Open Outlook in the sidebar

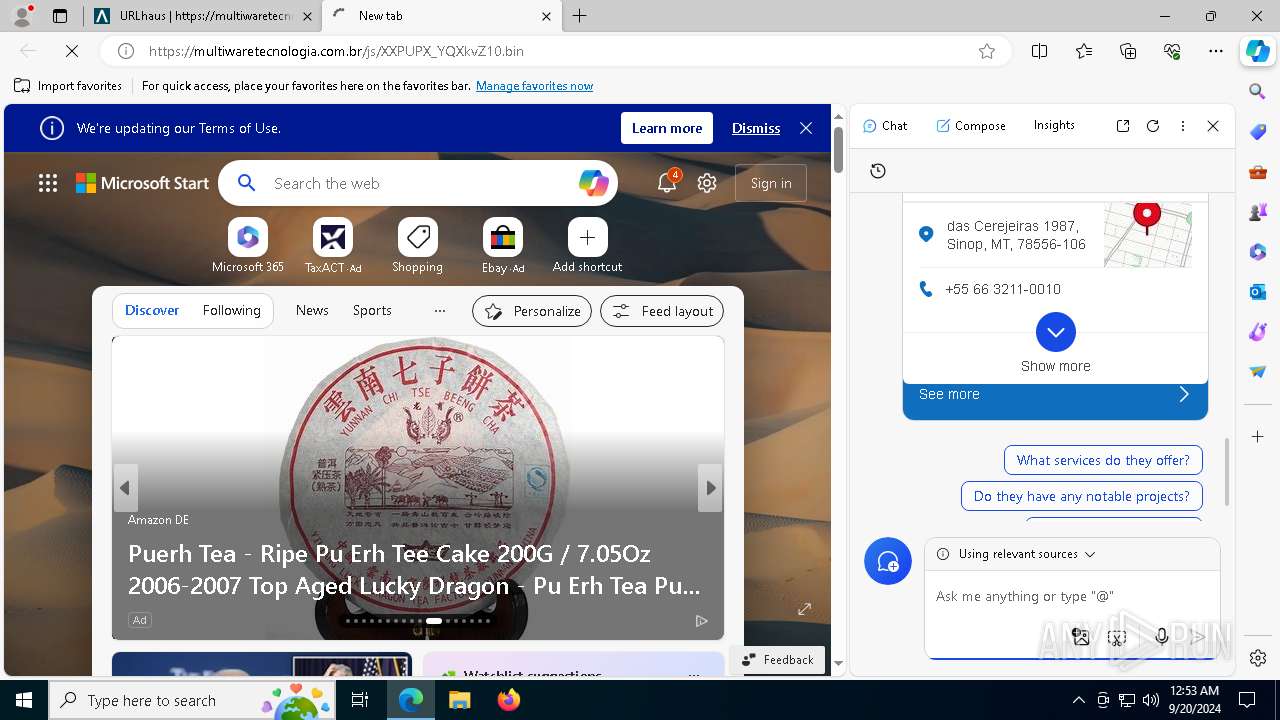1258,292
